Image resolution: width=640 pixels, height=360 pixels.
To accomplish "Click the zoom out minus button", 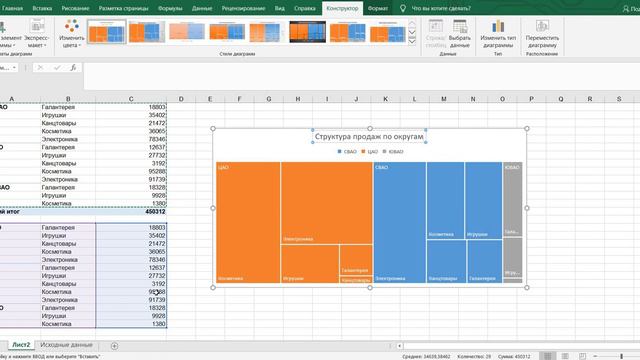I will pos(595,356).
